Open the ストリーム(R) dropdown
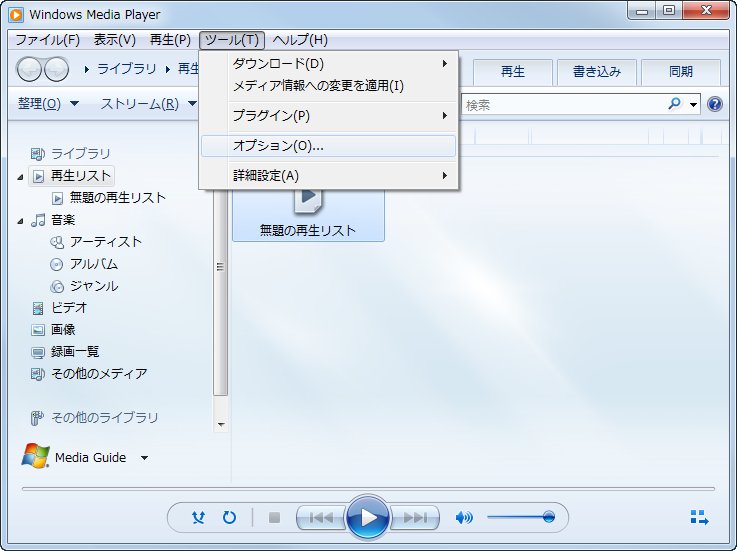The image size is (737, 551). pos(148,104)
